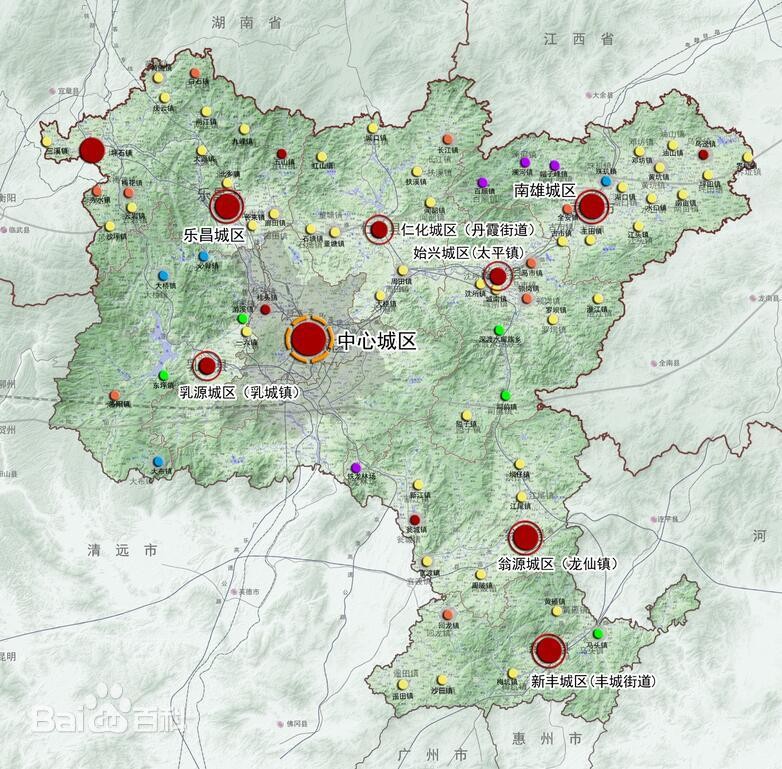Click the orange dot above 回龙镇
Viewport: 782px width, 769px height.
pyautogui.click(x=448, y=614)
